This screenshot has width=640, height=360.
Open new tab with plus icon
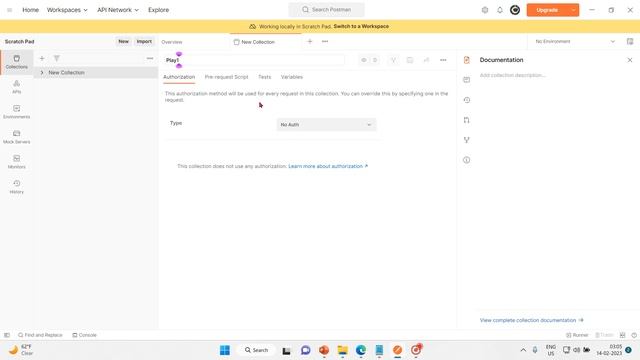click(310, 41)
